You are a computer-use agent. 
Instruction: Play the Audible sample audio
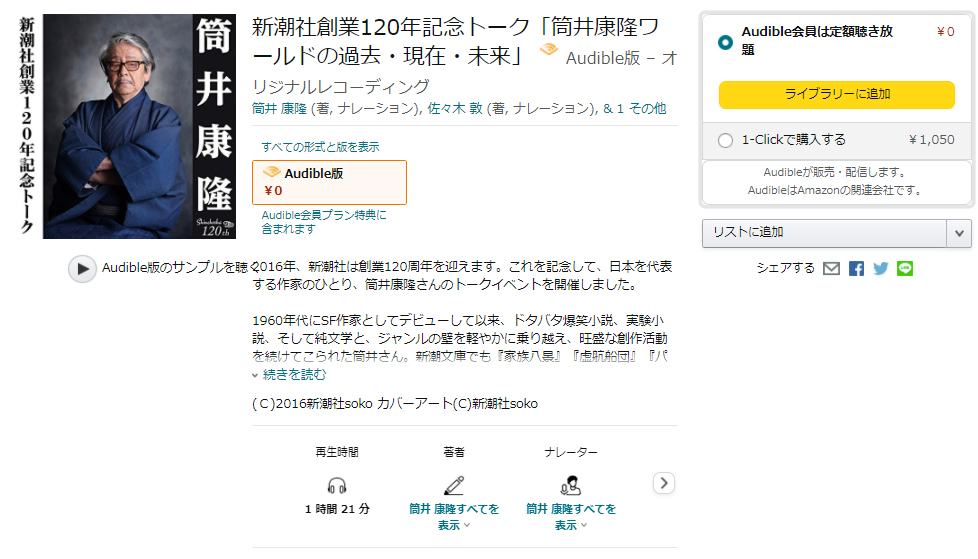click(x=82, y=269)
